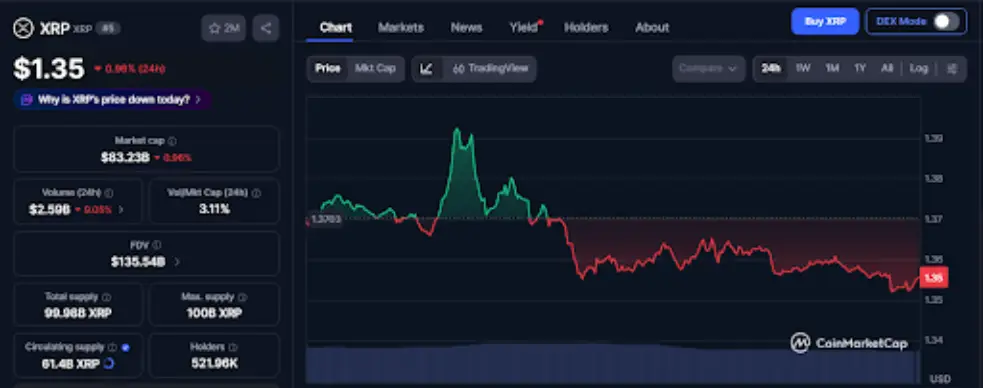Add XRP to watchlist via star button
Screen dimensions: 983x388
[224, 28]
